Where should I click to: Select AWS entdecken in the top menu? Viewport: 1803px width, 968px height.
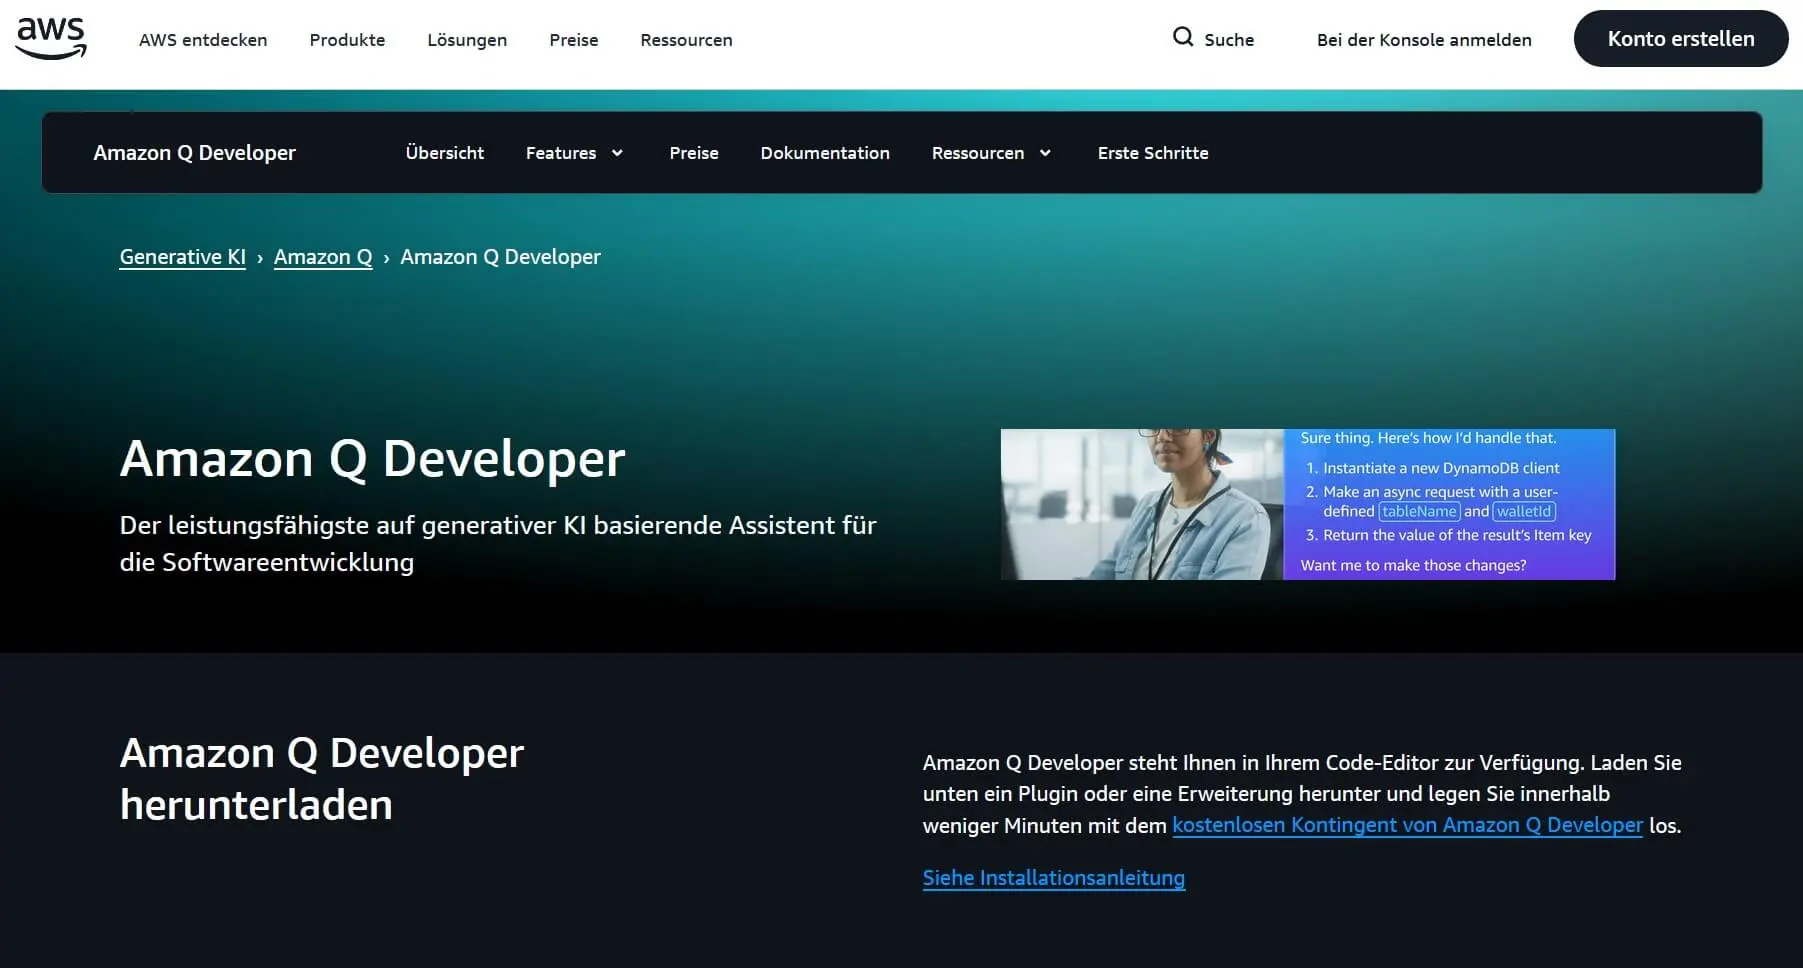pos(203,40)
